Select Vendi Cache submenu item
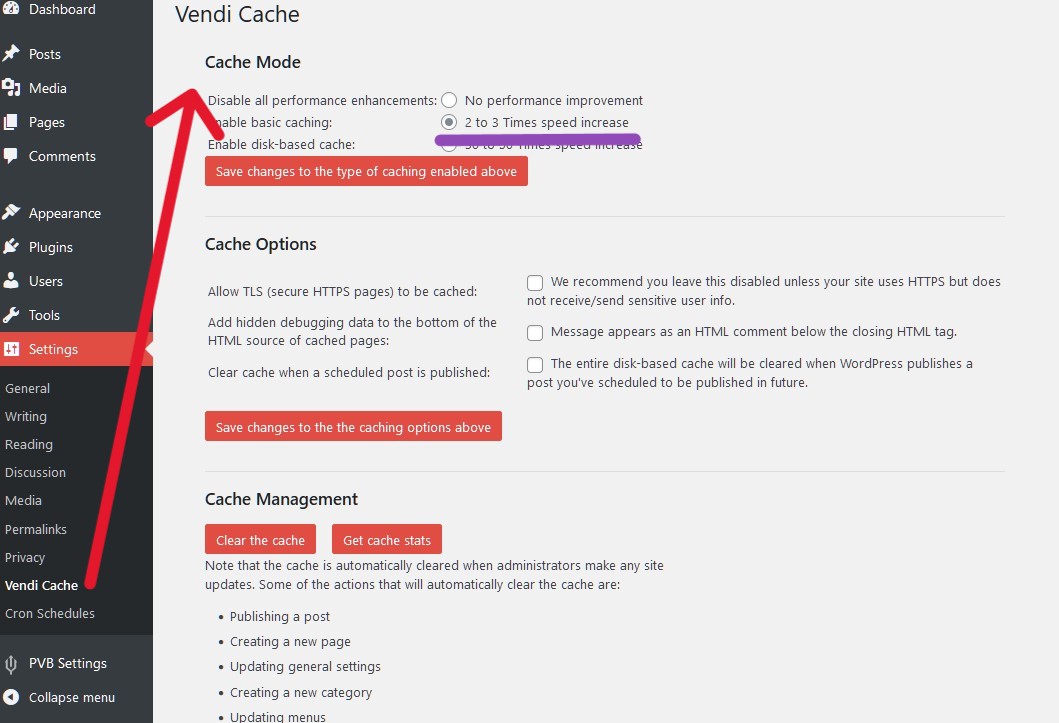This screenshot has height=723, width=1059. (41, 585)
